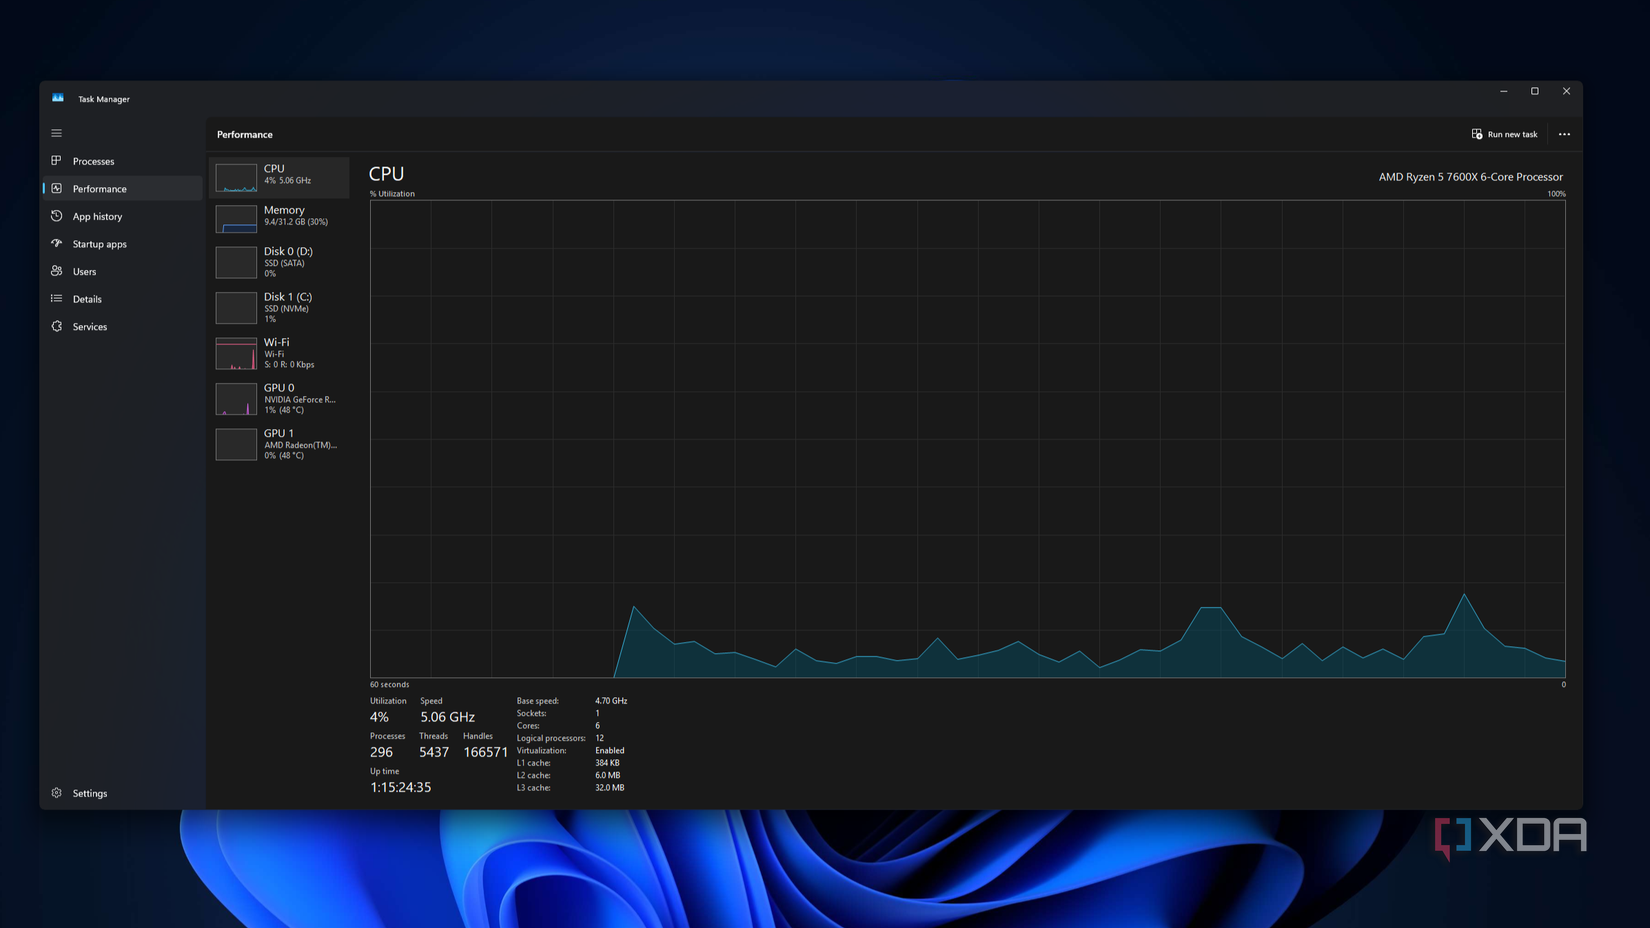Select the Performance page label
The height and width of the screenshot is (928, 1650).
(100, 189)
